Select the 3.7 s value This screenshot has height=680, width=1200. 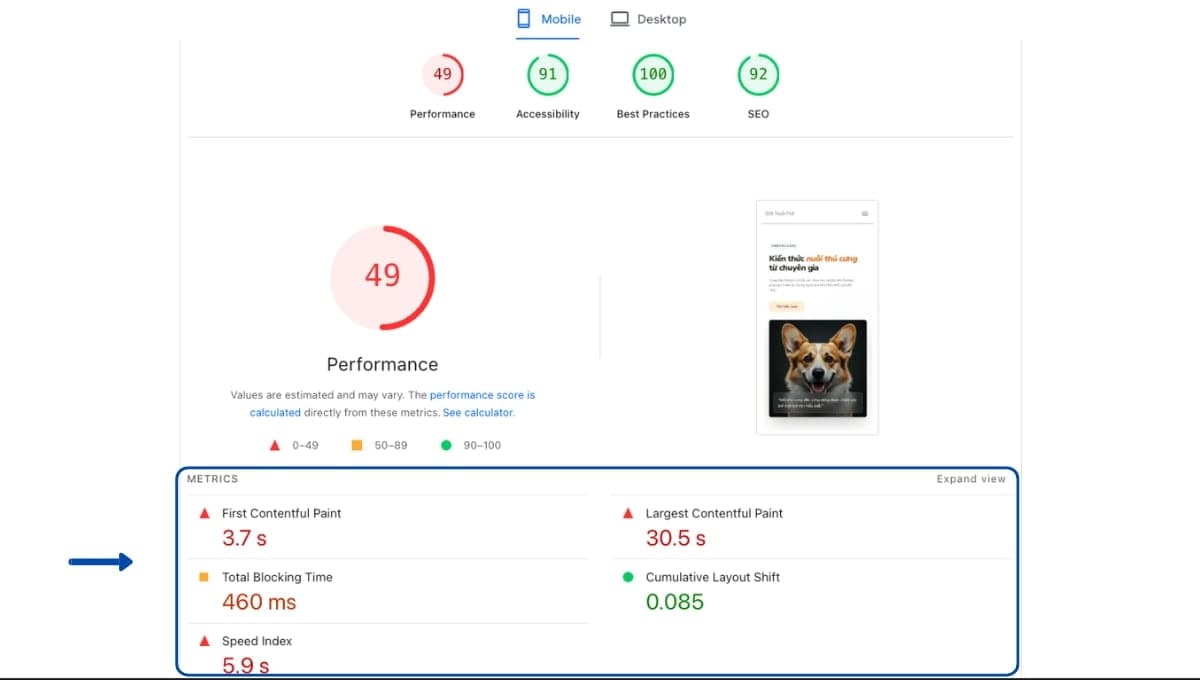(x=245, y=538)
